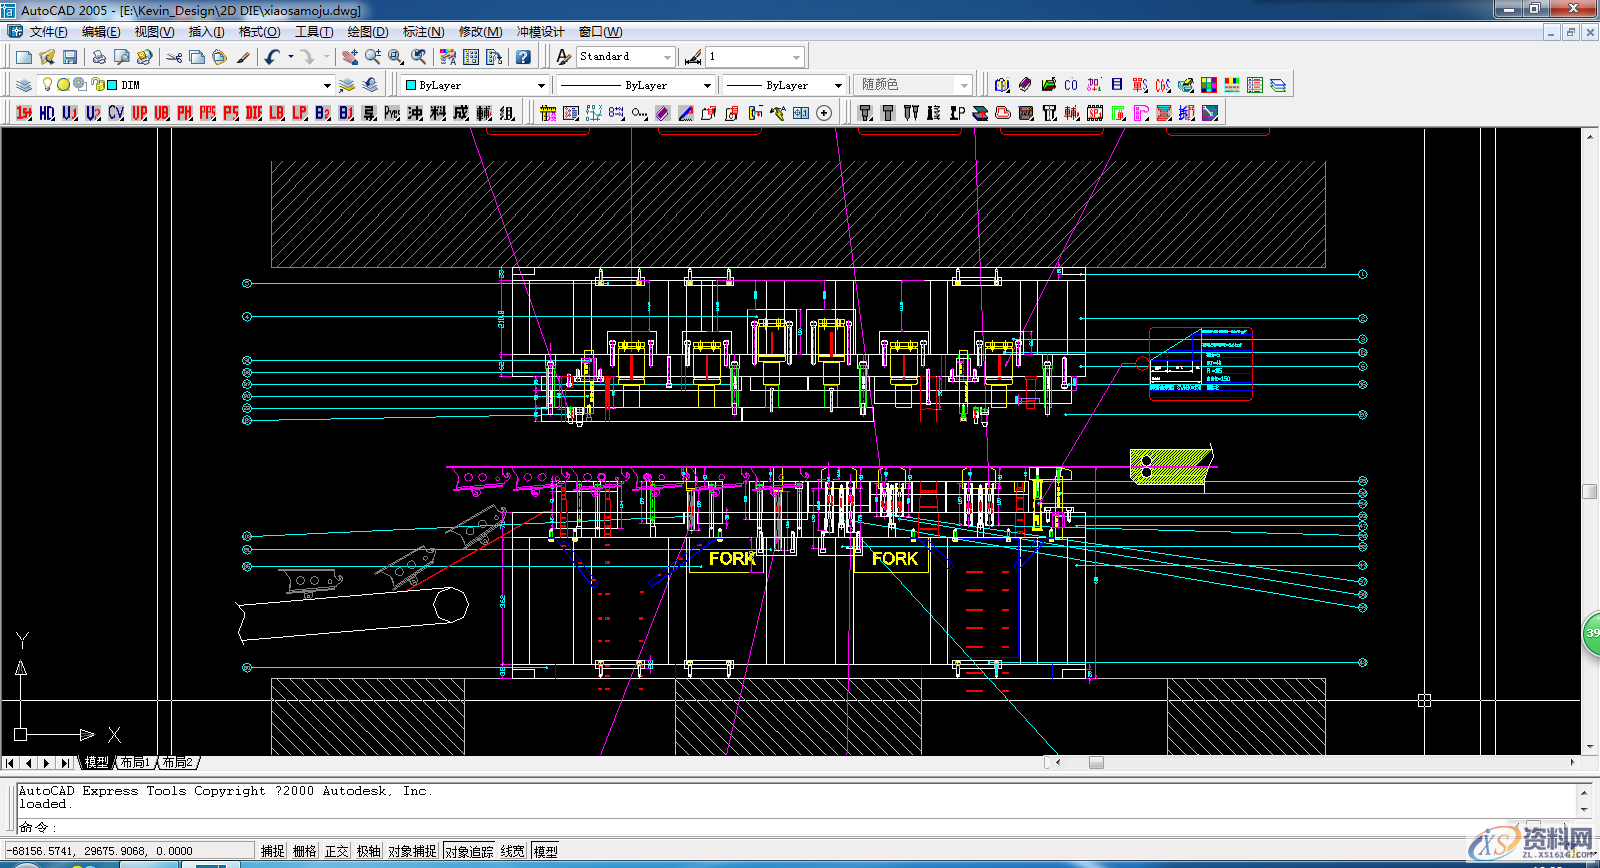Click the red HD die-design tool icon
The height and width of the screenshot is (868, 1600).
click(47, 113)
